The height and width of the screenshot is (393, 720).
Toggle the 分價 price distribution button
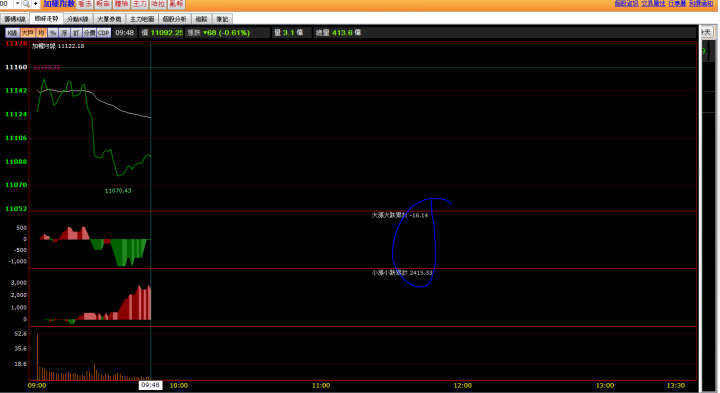click(90, 33)
